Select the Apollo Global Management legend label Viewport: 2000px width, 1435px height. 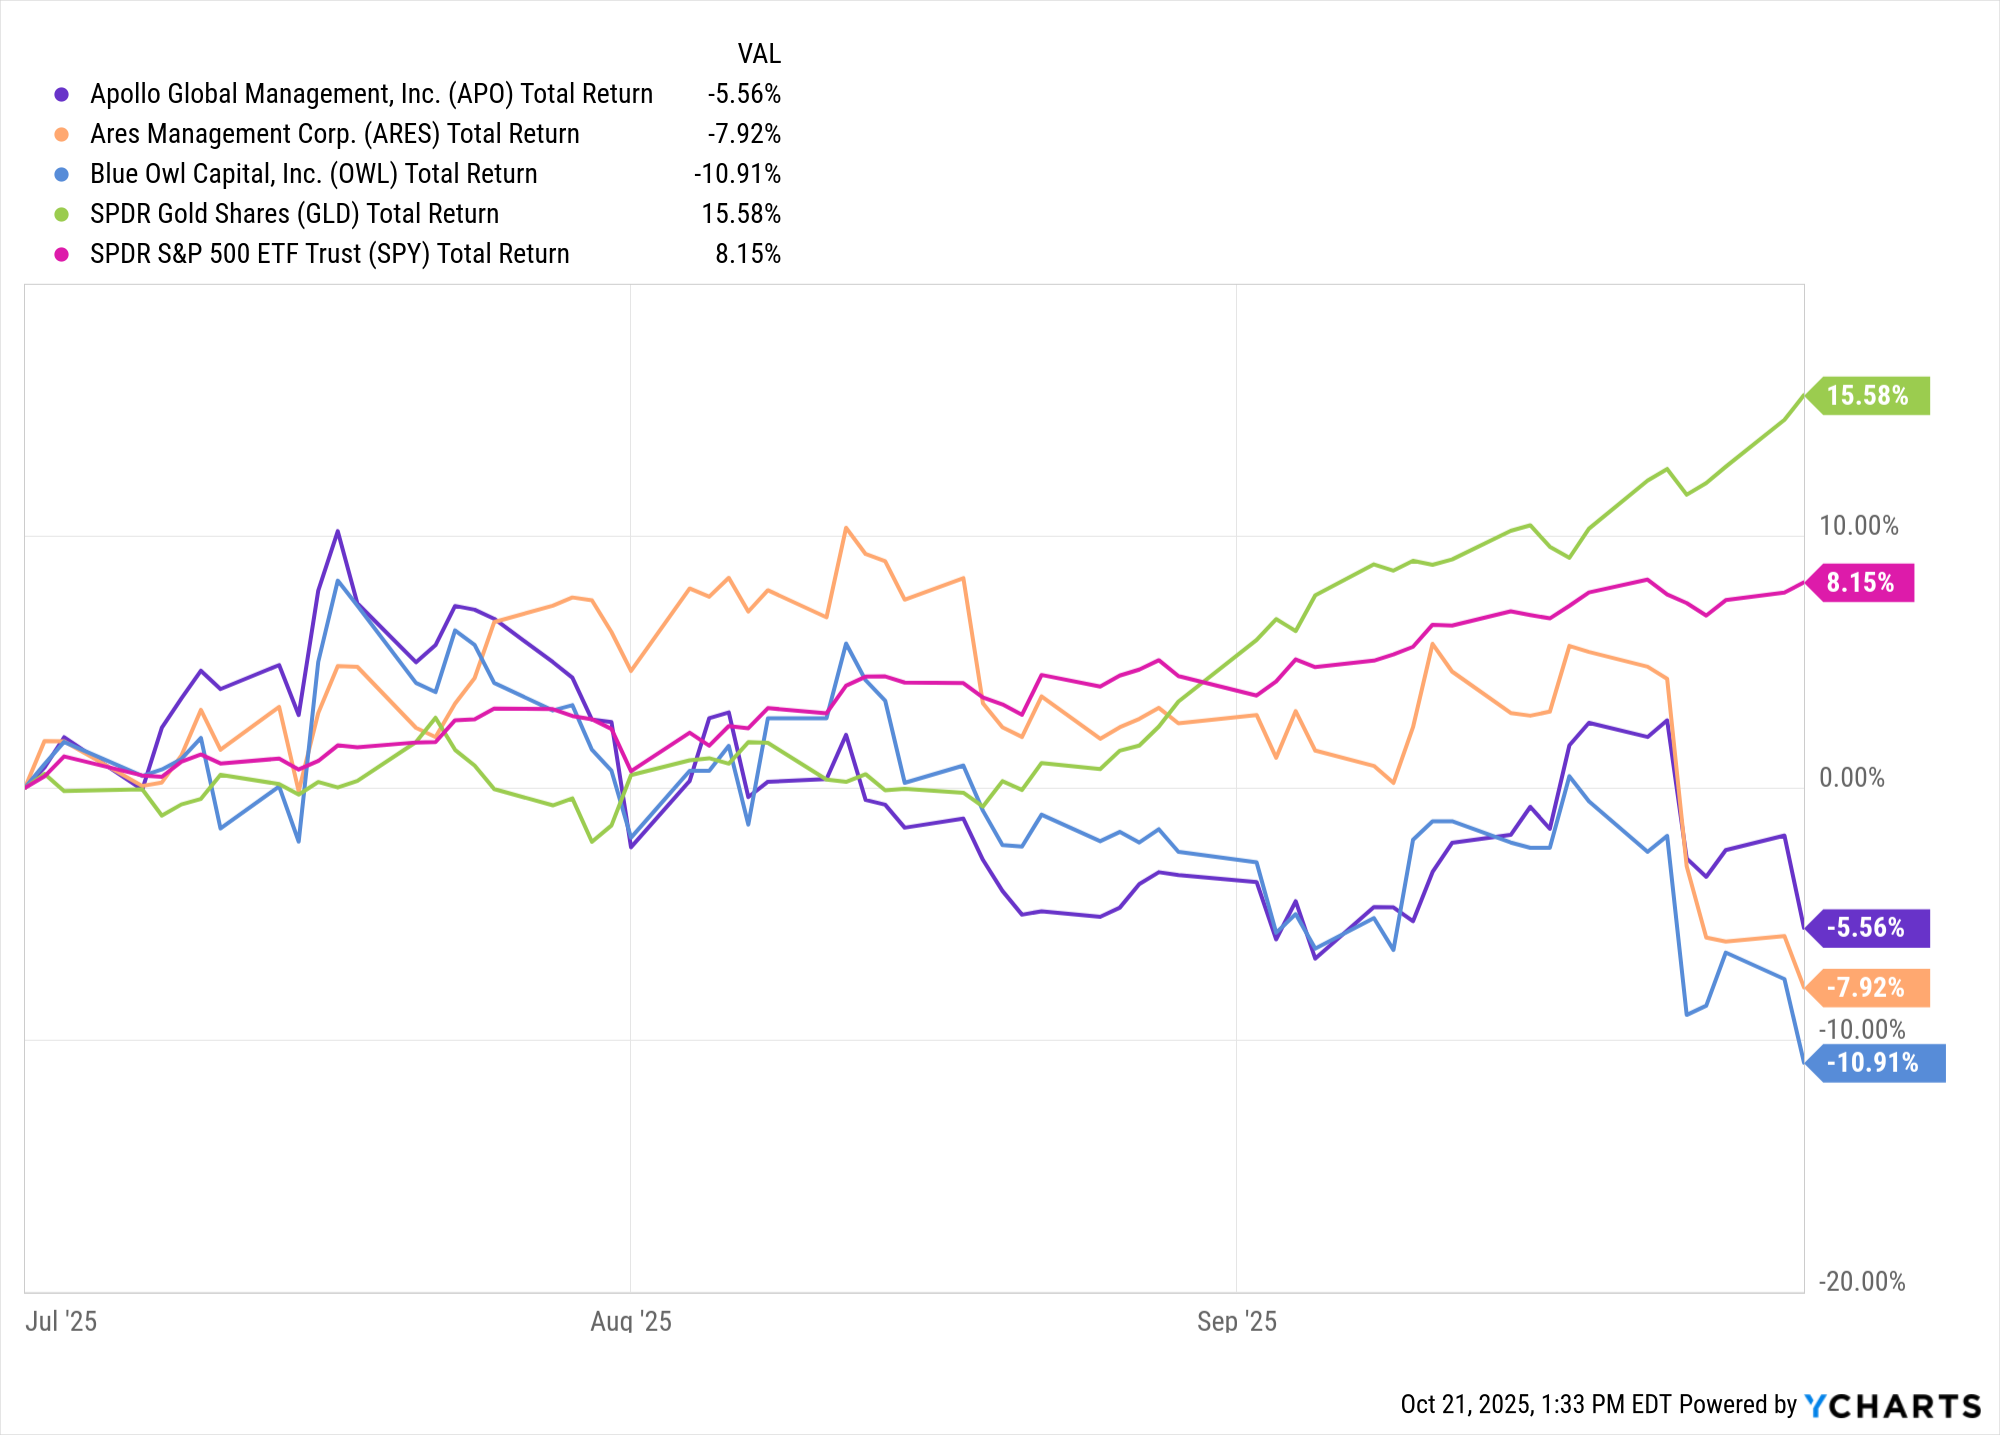pos(371,94)
